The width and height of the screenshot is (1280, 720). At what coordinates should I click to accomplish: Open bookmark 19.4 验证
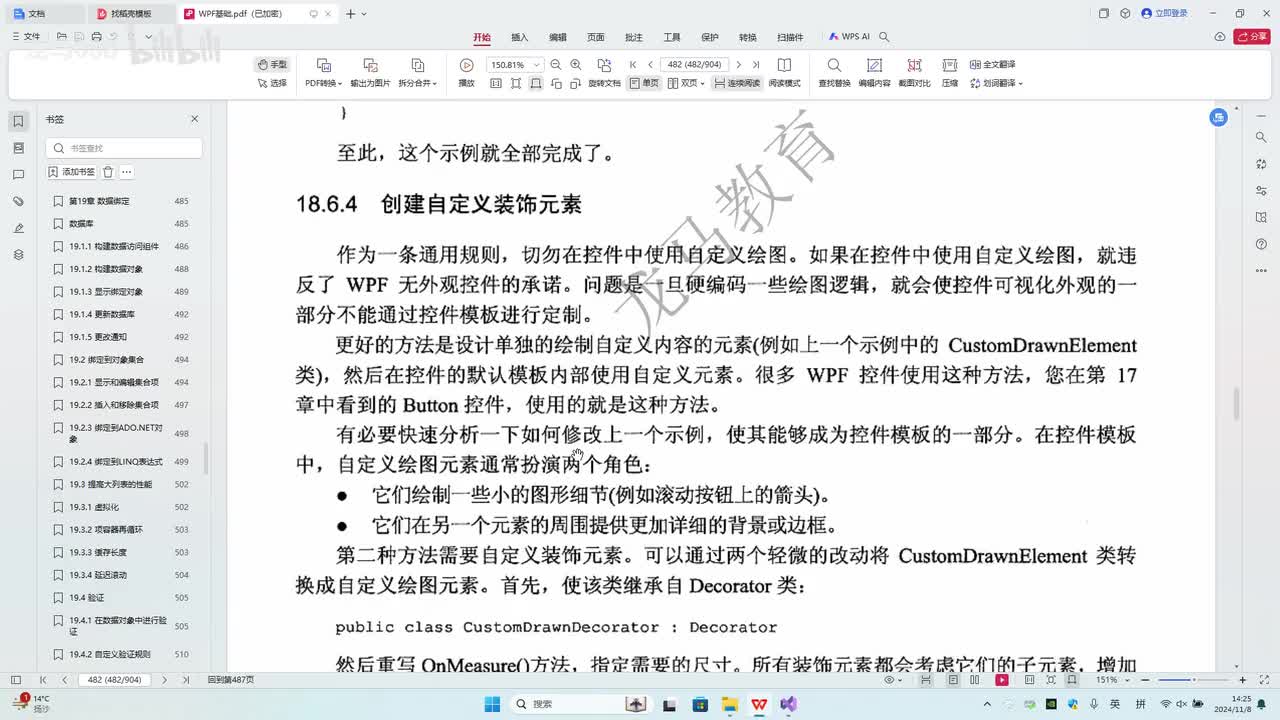(x=120, y=598)
